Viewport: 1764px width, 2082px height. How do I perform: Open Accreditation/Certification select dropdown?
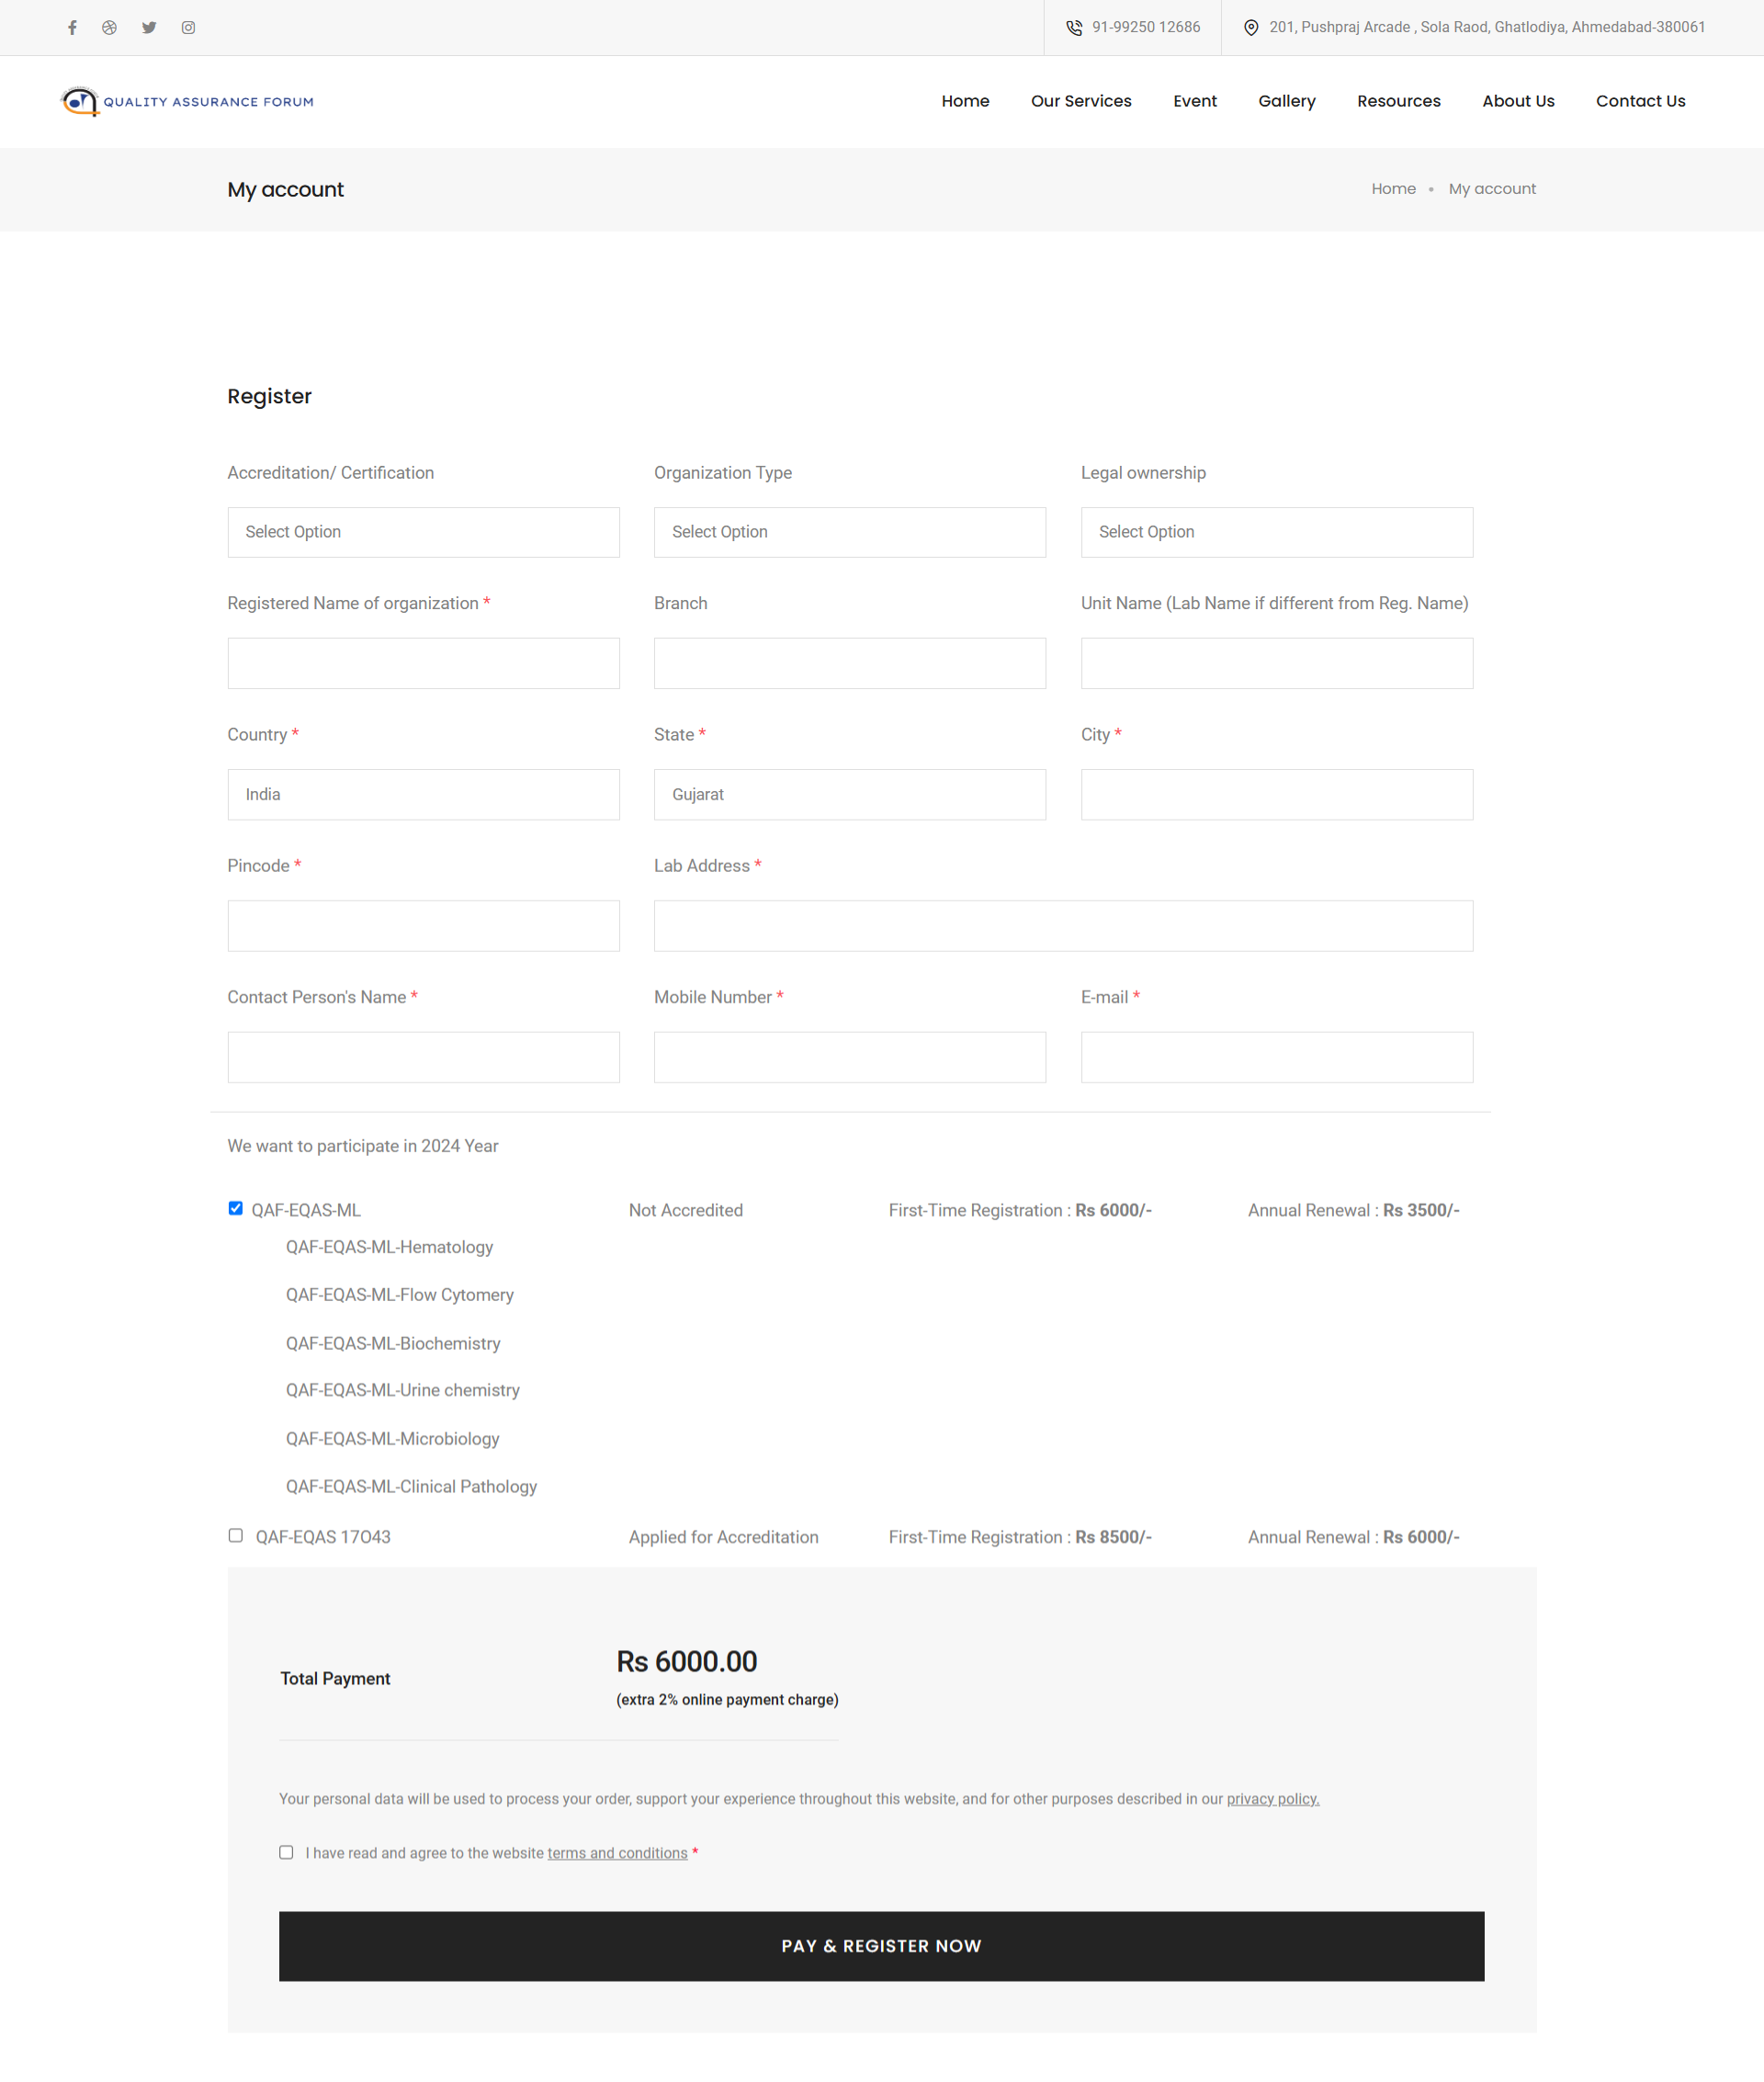pos(423,532)
